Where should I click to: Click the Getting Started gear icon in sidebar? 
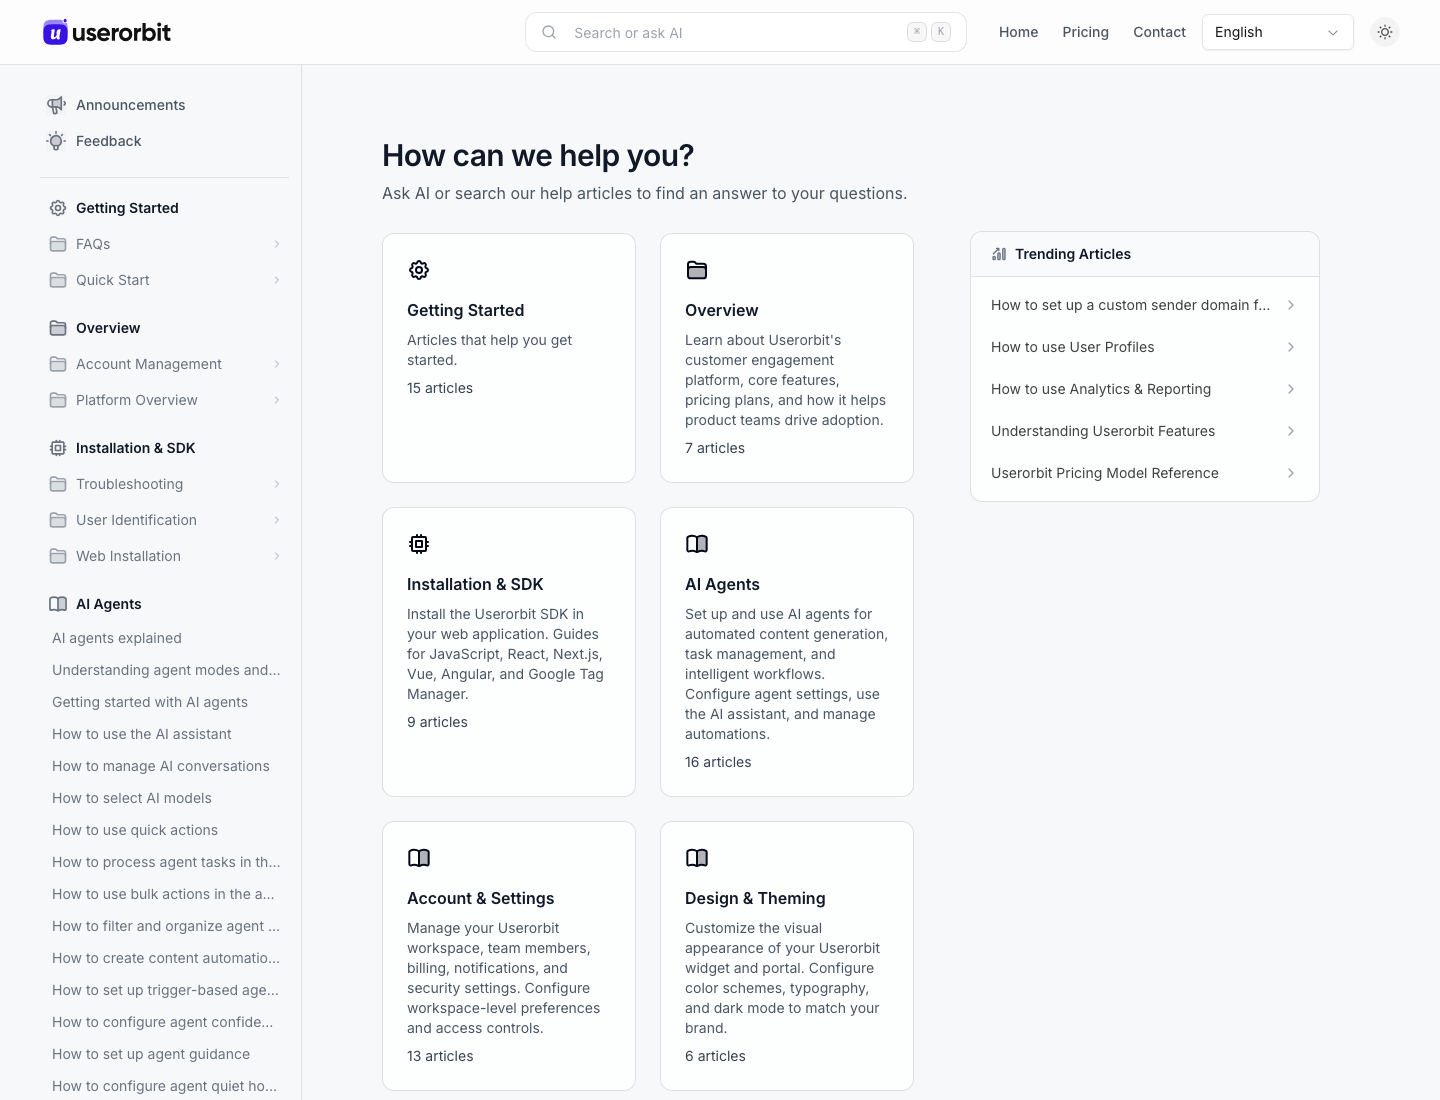(x=58, y=208)
